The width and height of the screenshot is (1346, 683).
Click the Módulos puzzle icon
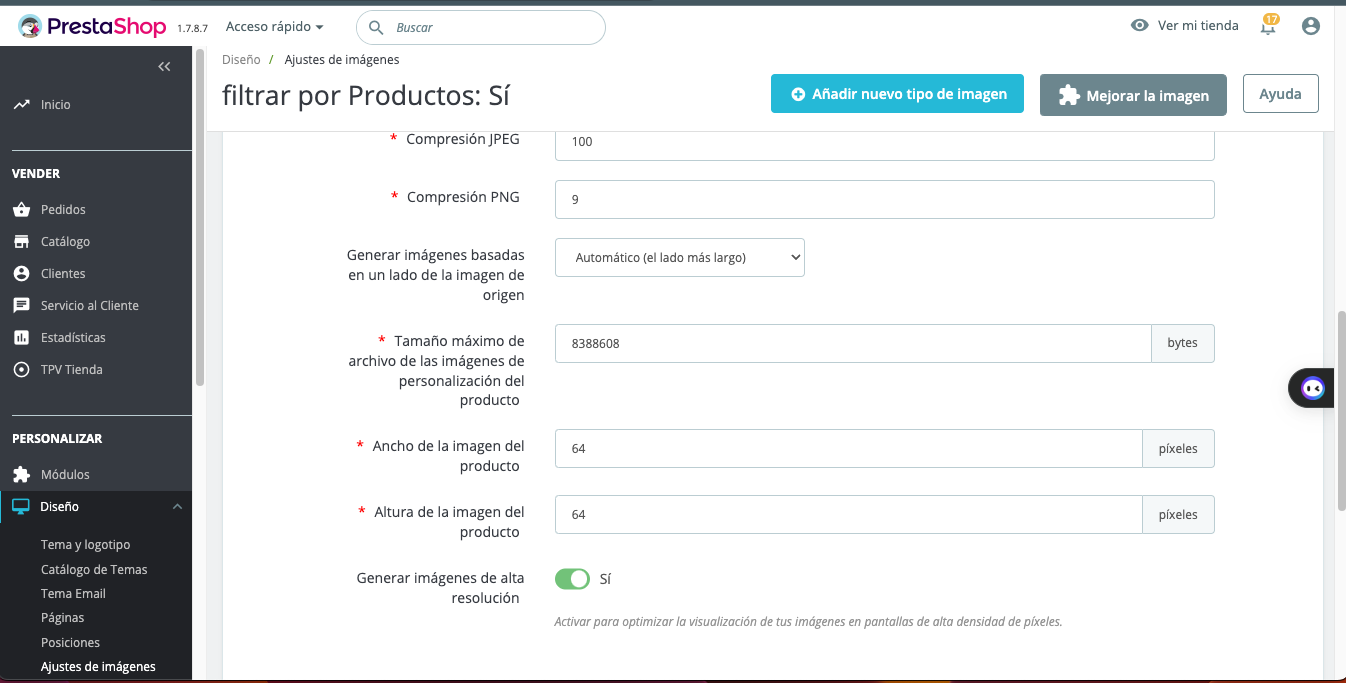tap(21, 475)
